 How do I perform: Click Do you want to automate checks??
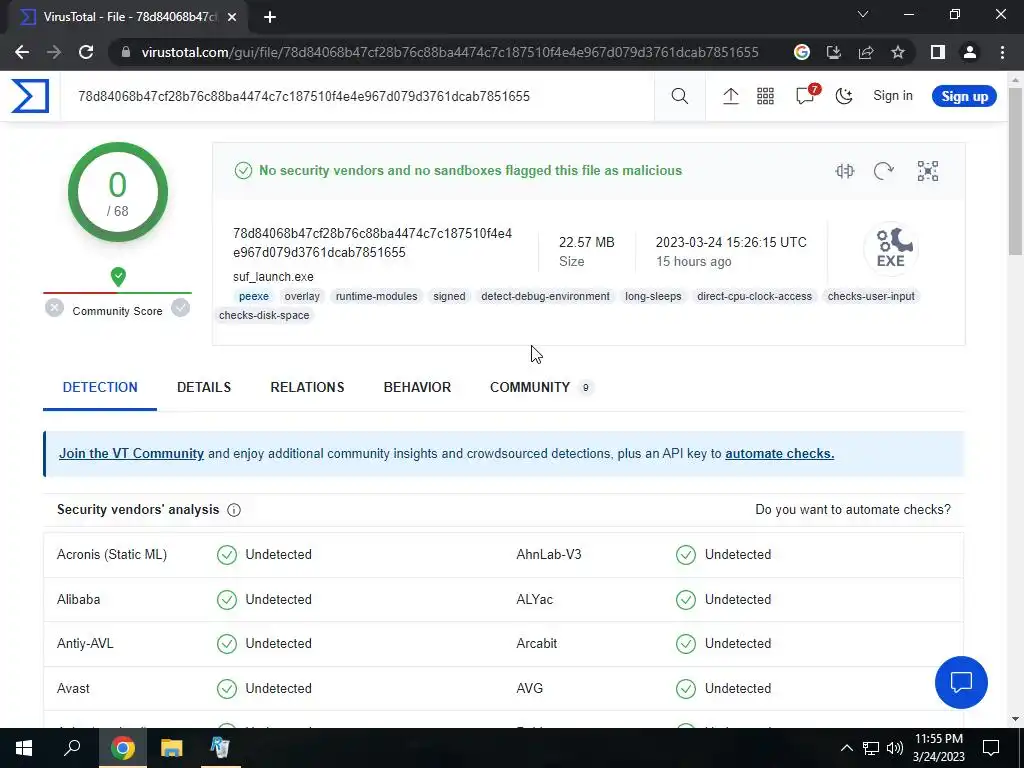pyautogui.click(x=853, y=510)
